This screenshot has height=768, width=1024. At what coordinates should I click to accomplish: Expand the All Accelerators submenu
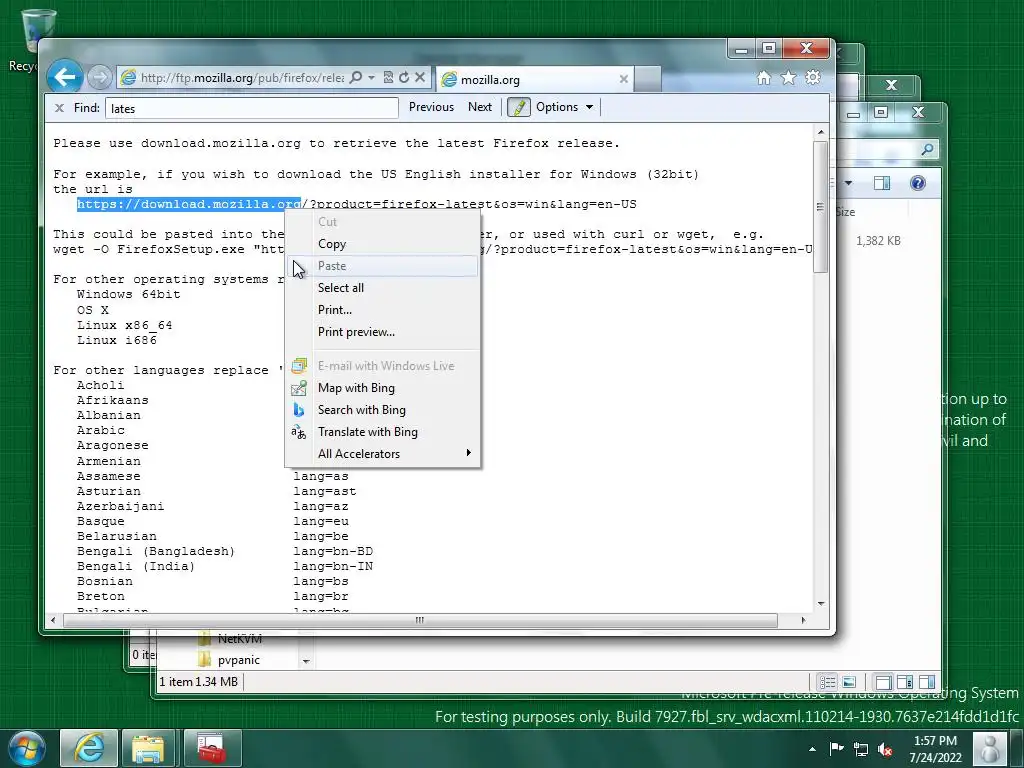[x=381, y=454]
